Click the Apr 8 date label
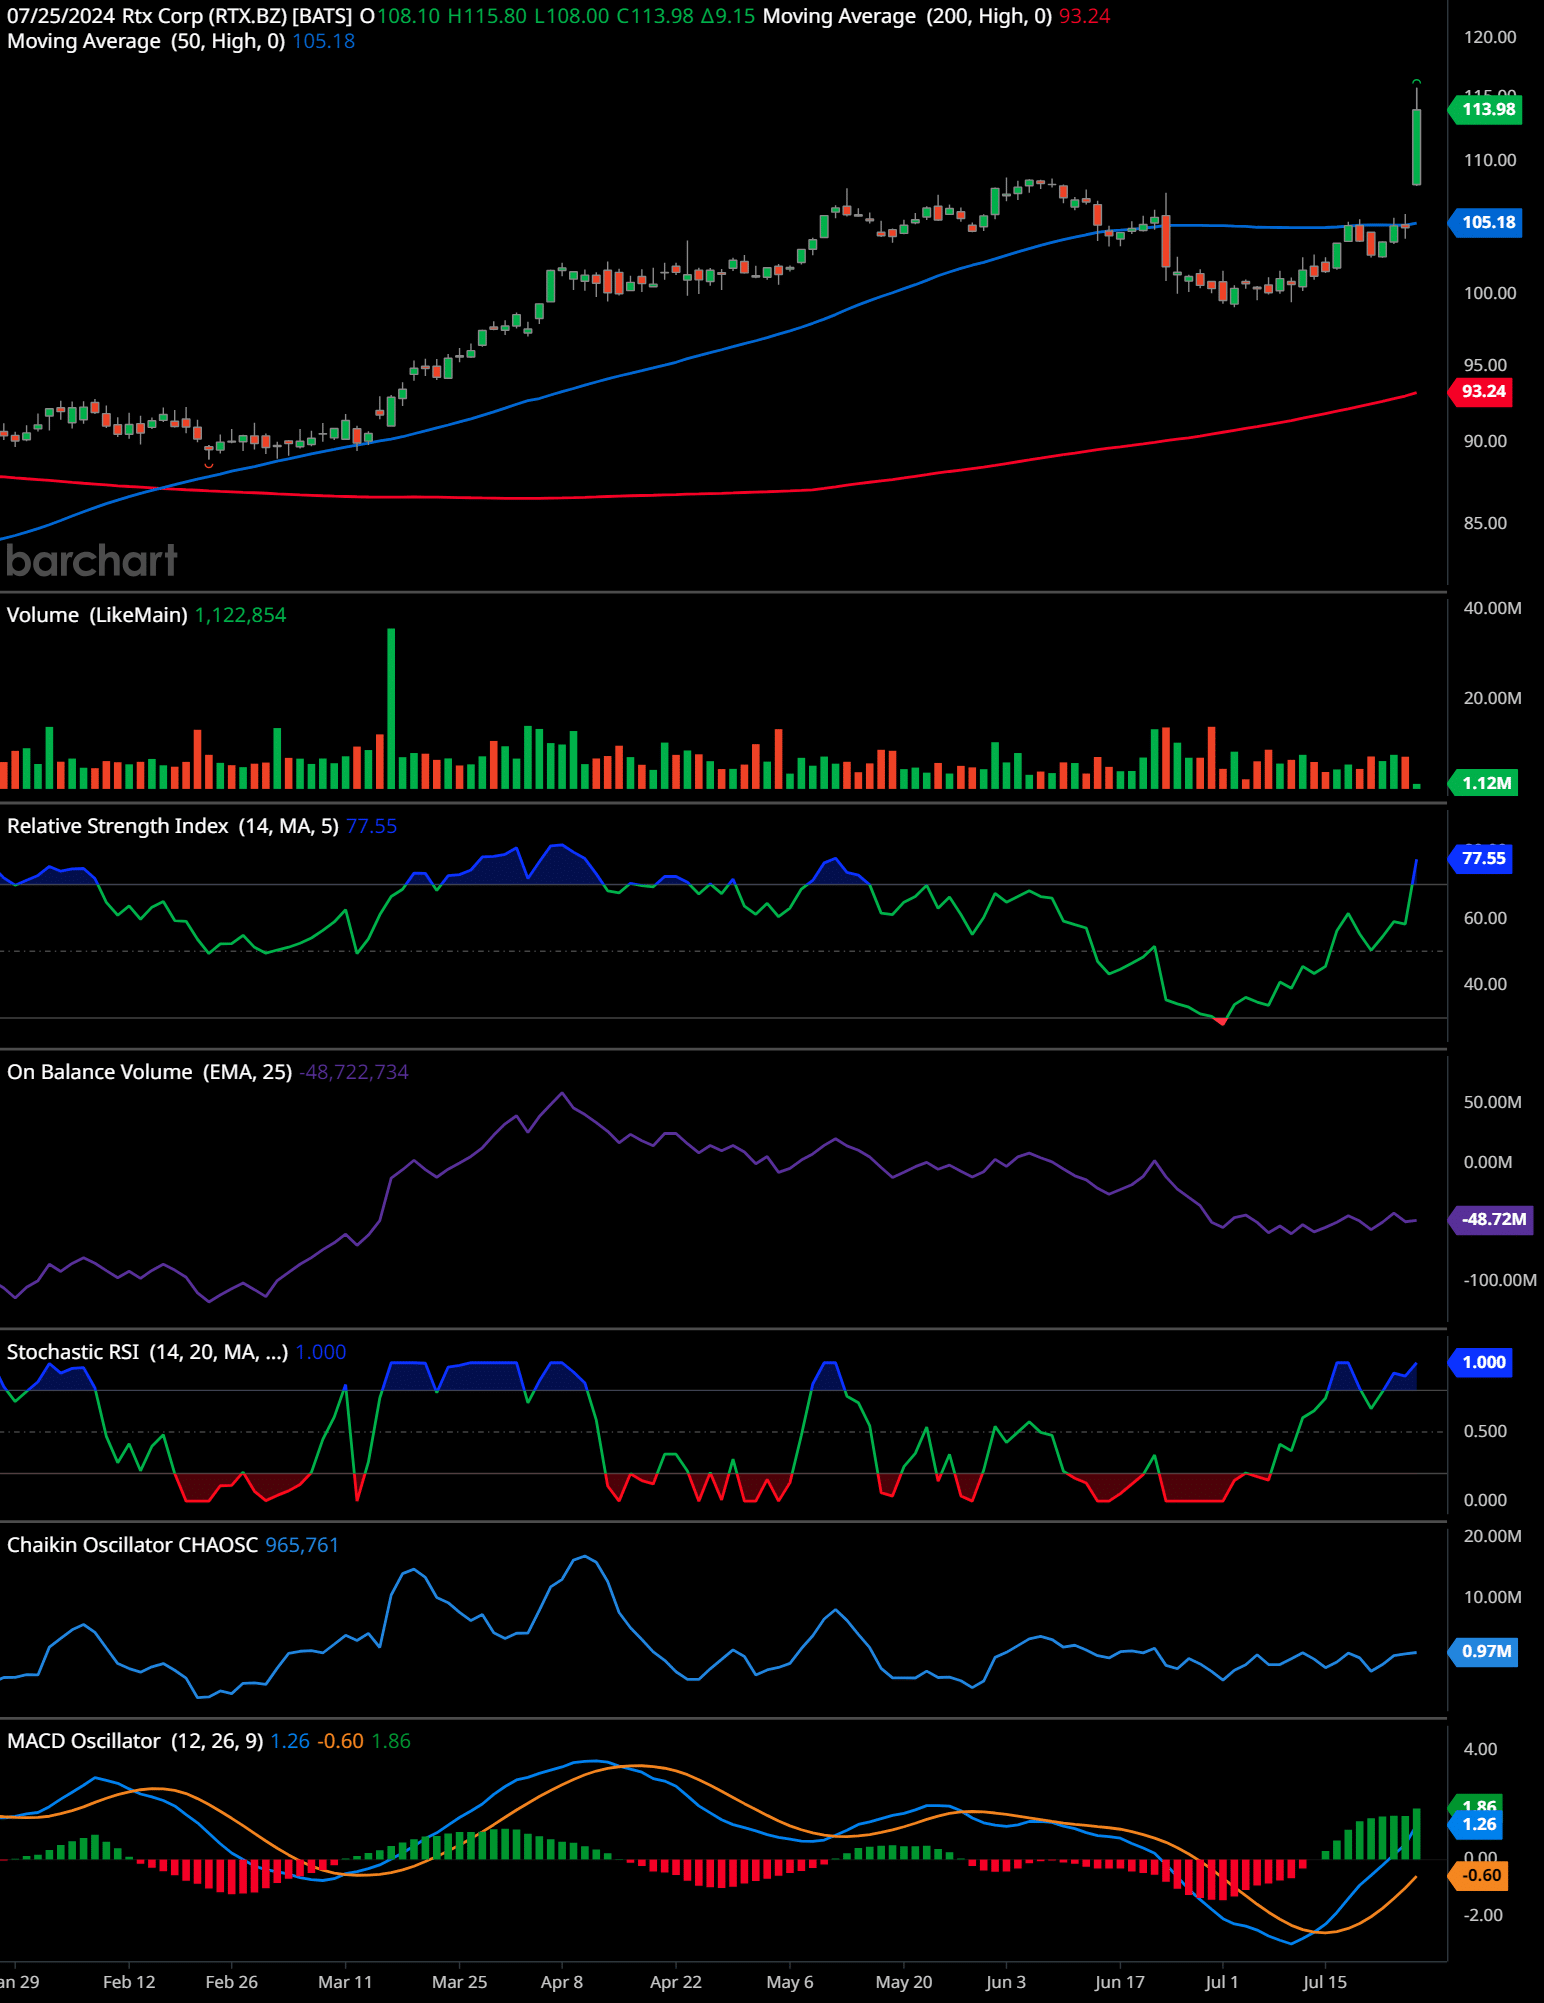 pos(561,1982)
